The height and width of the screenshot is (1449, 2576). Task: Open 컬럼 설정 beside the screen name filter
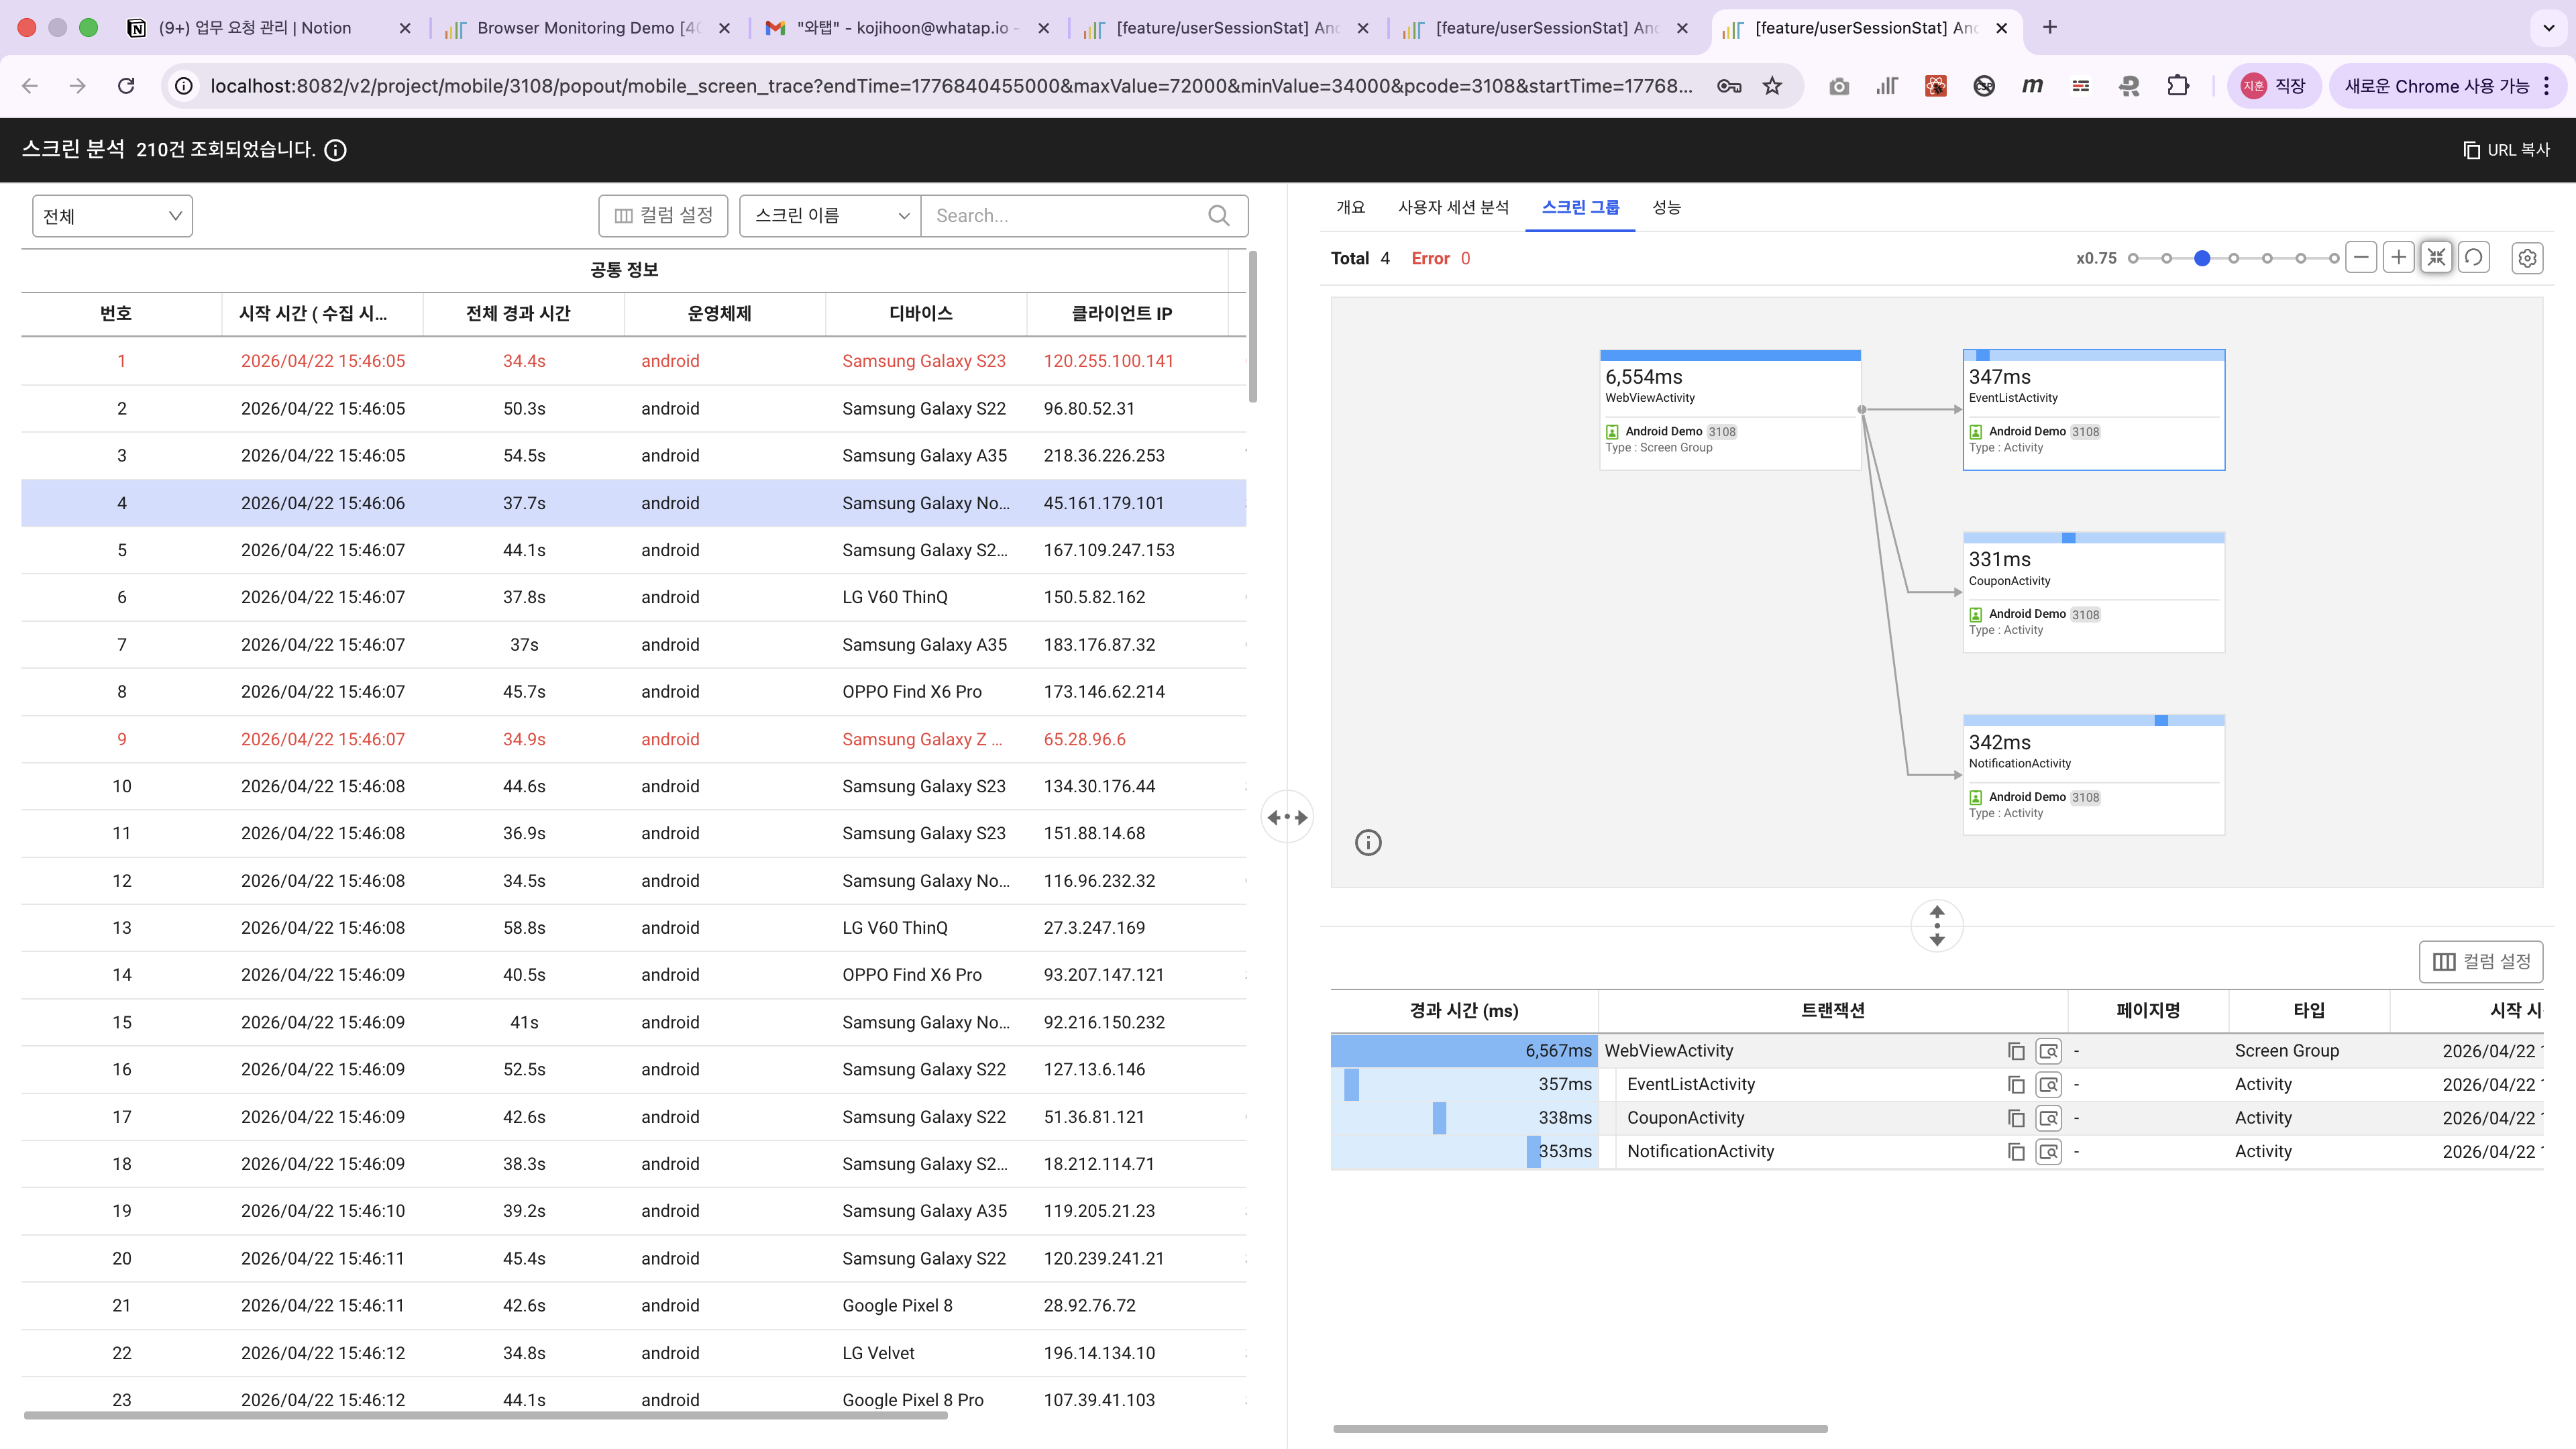coord(663,216)
